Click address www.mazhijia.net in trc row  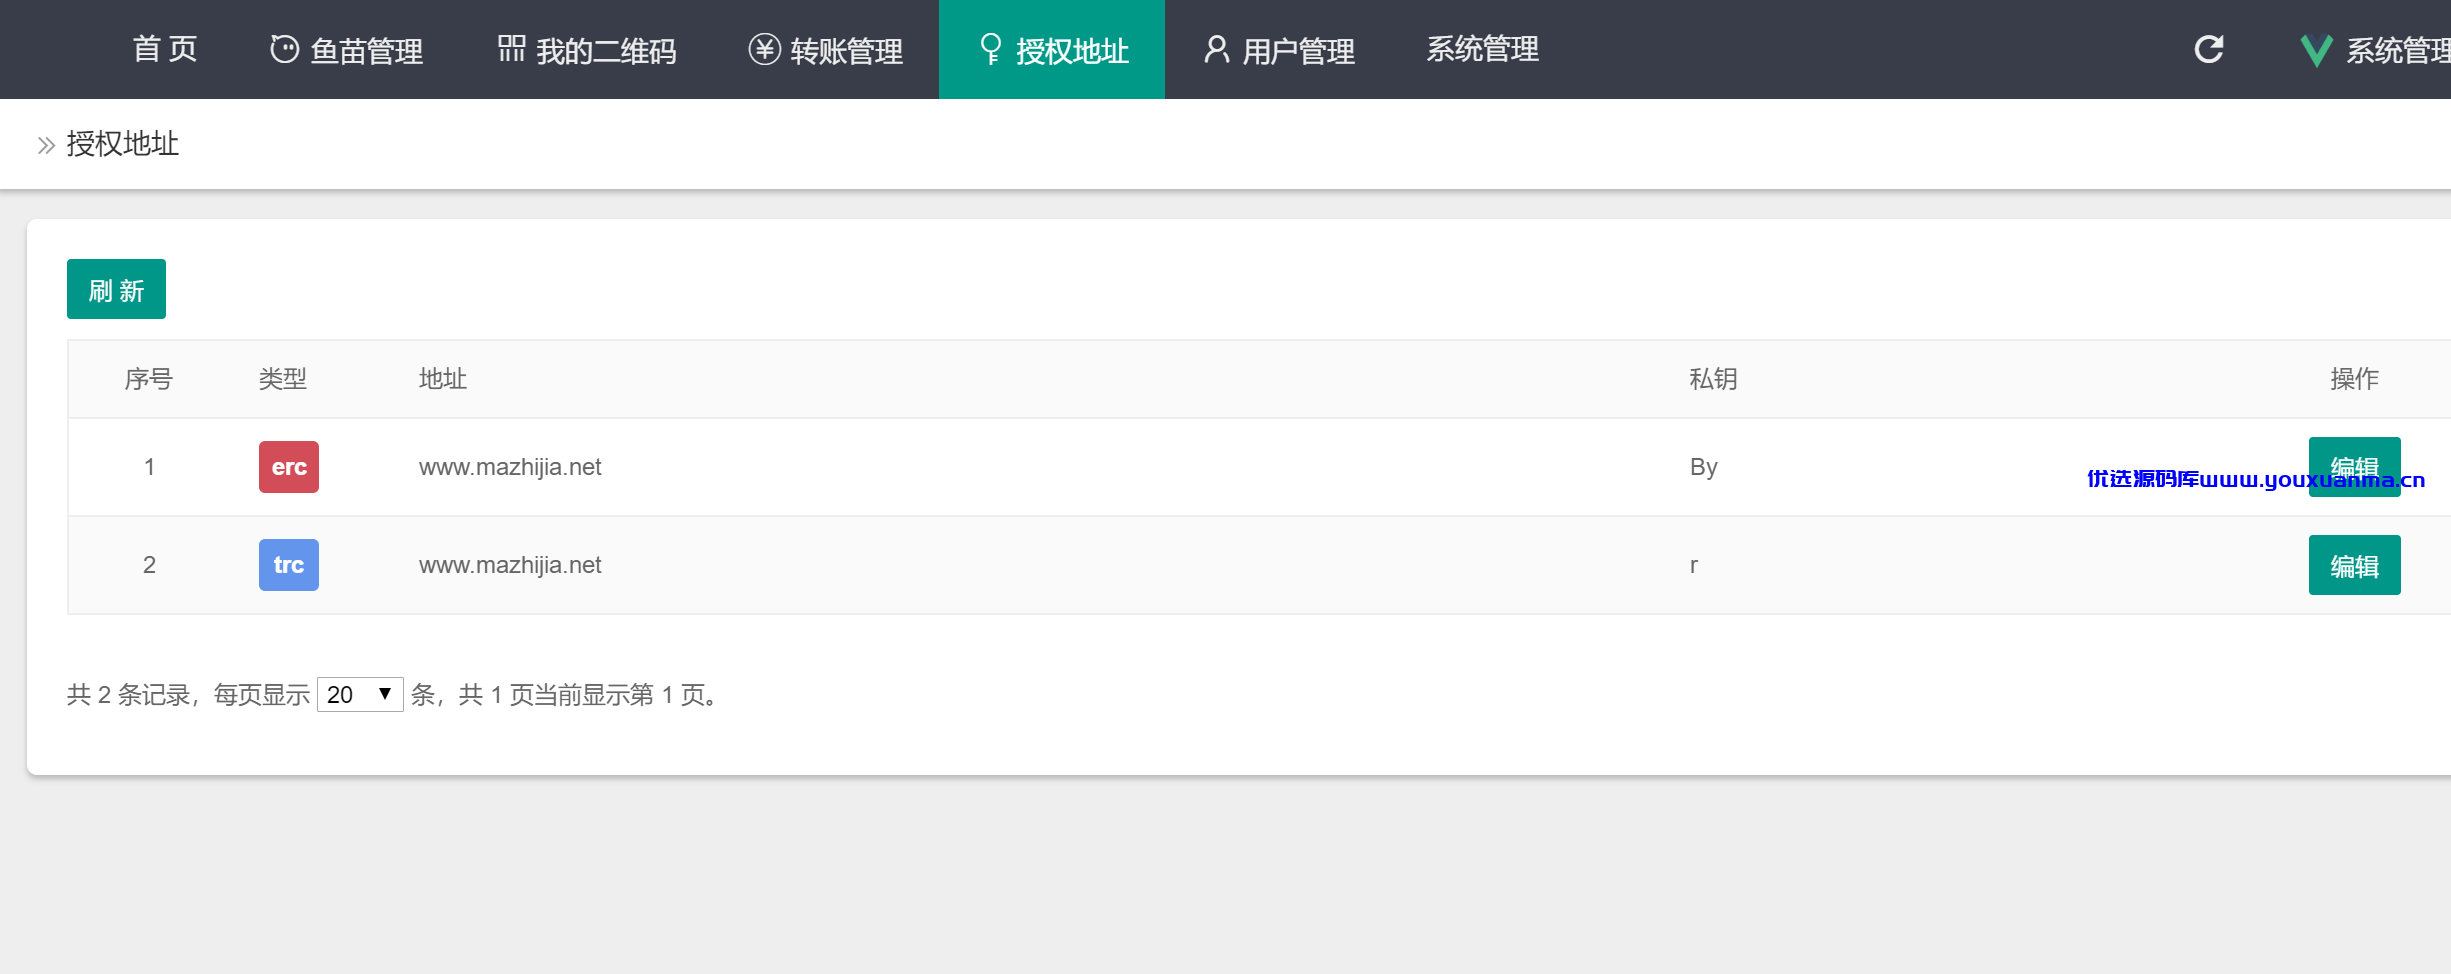(510, 565)
